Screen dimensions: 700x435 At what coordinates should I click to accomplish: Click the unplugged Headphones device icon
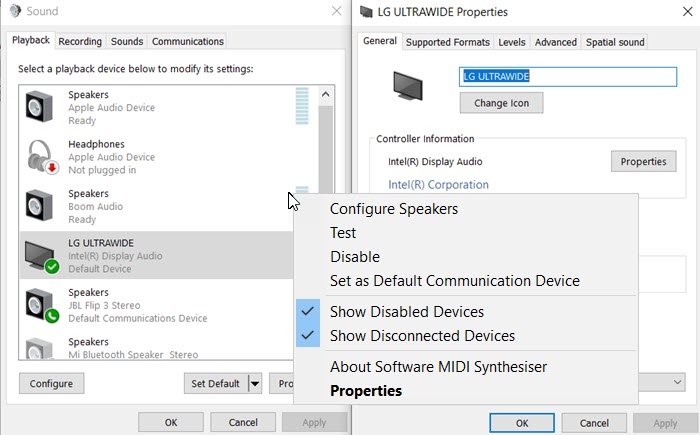[41, 156]
